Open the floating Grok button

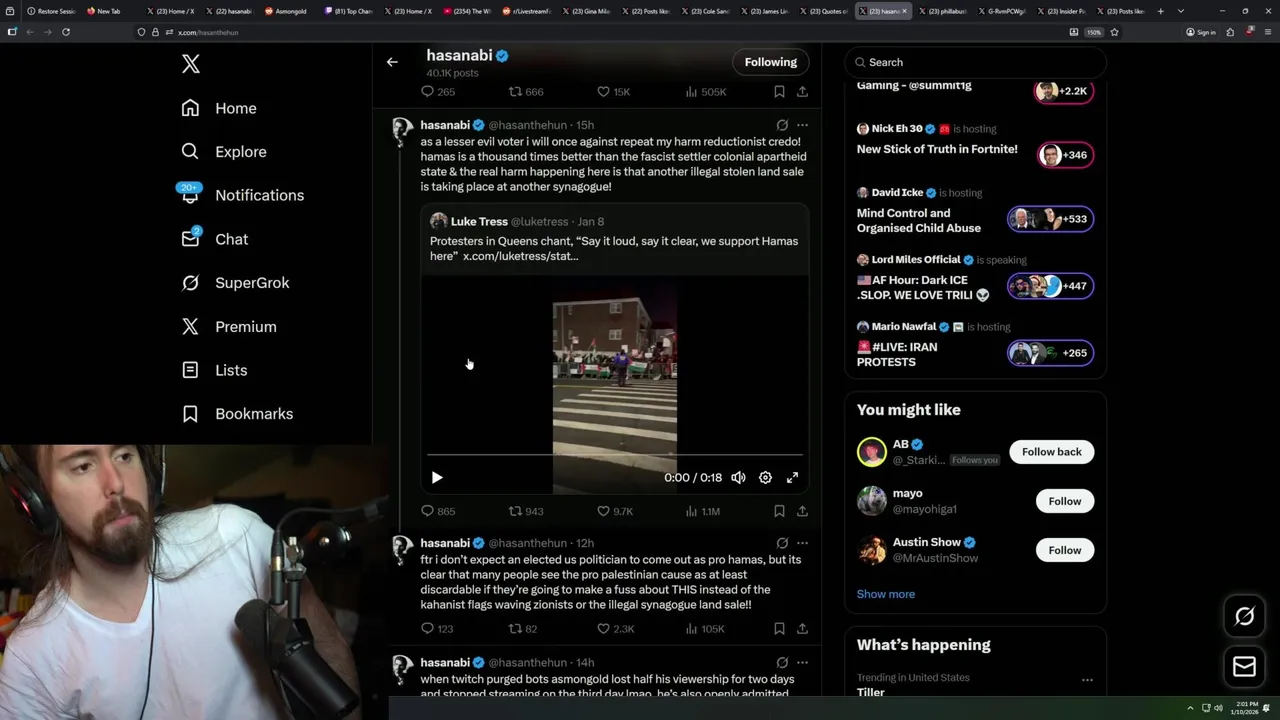click(x=1244, y=617)
